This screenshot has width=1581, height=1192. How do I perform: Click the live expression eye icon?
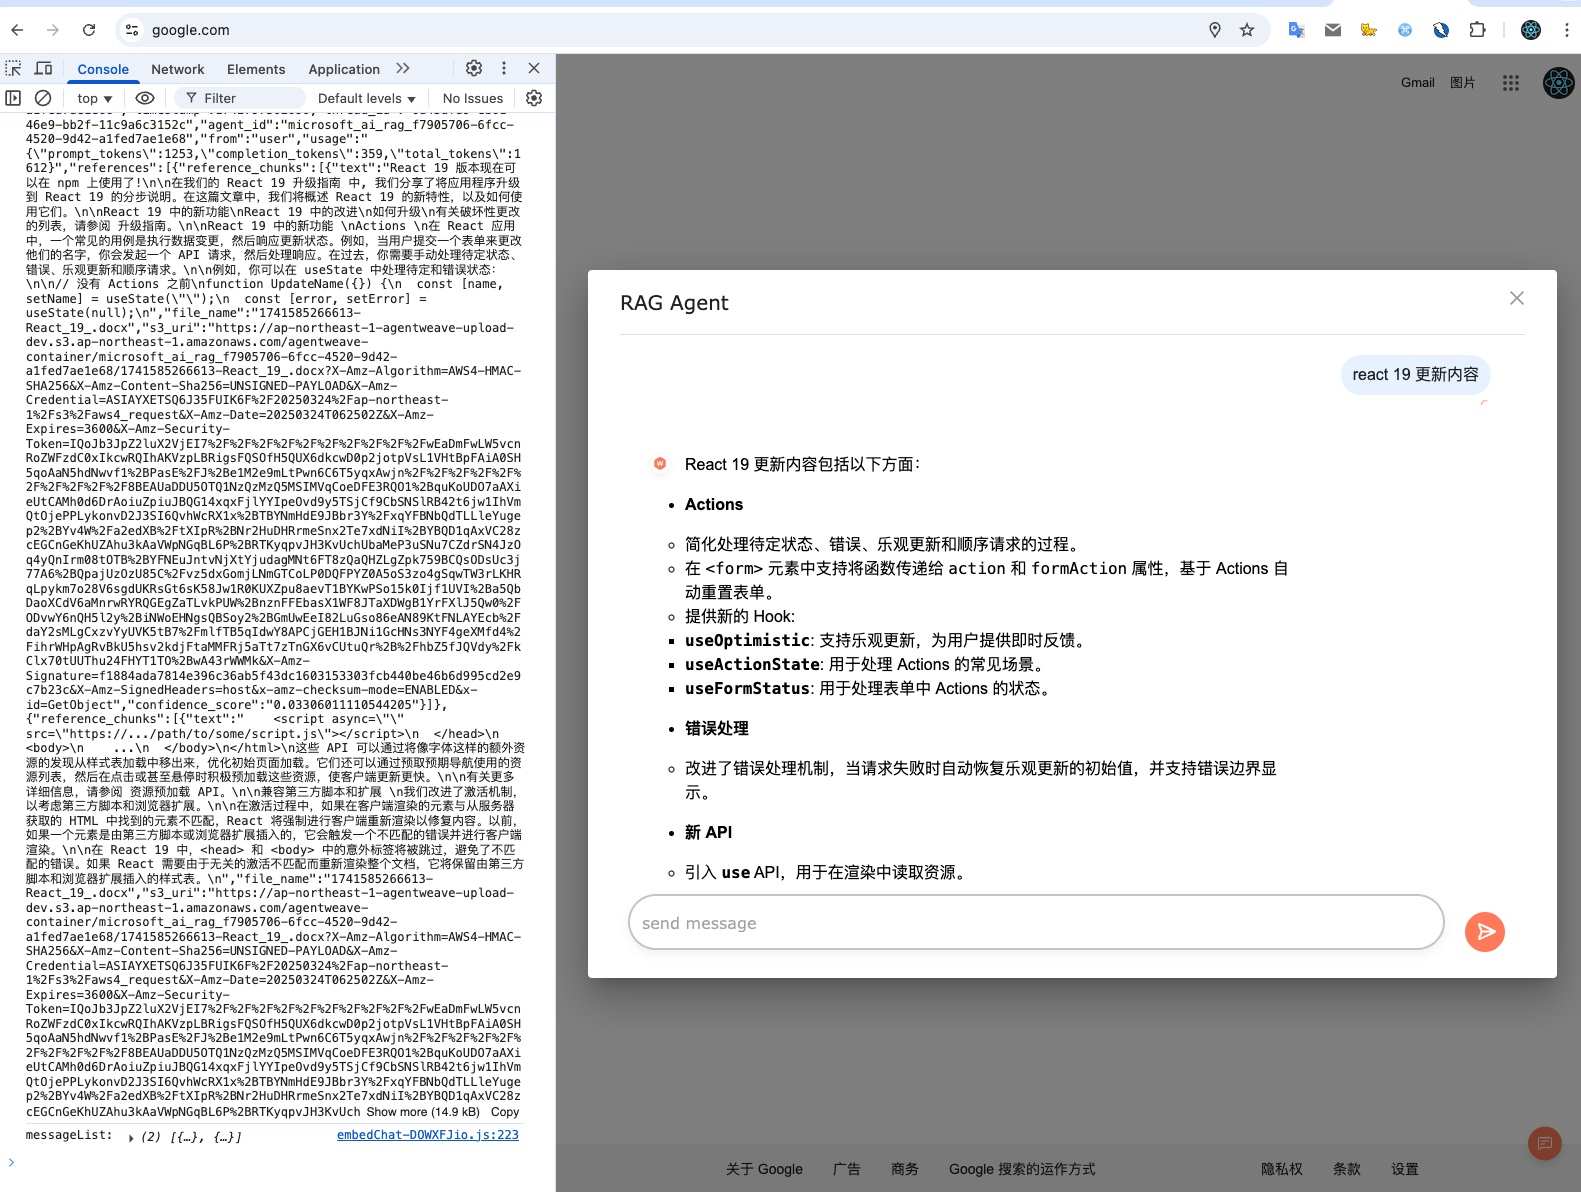145,98
